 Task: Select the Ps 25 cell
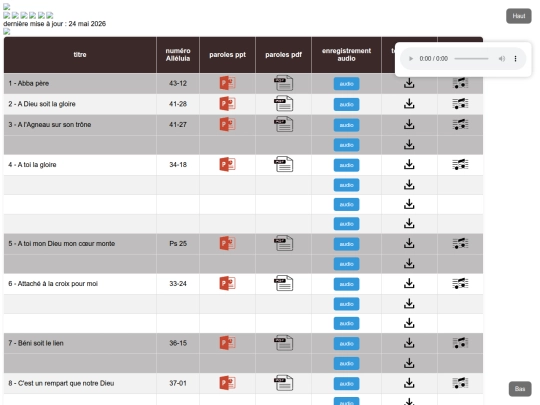178,243
